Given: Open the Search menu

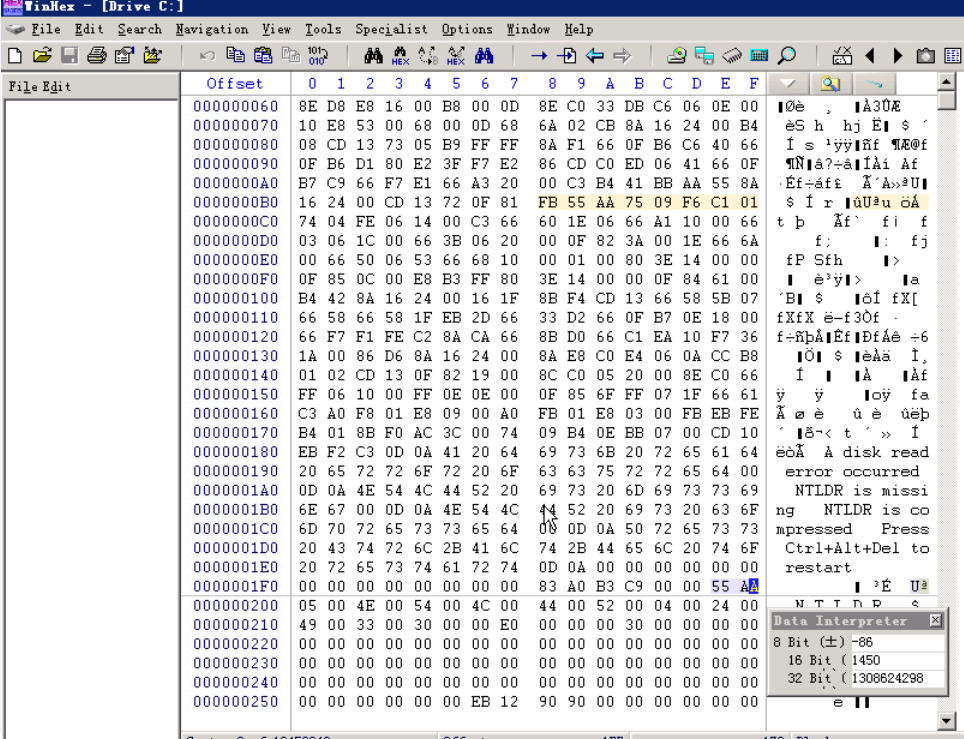Looking at the screenshot, I should click(140, 29).
